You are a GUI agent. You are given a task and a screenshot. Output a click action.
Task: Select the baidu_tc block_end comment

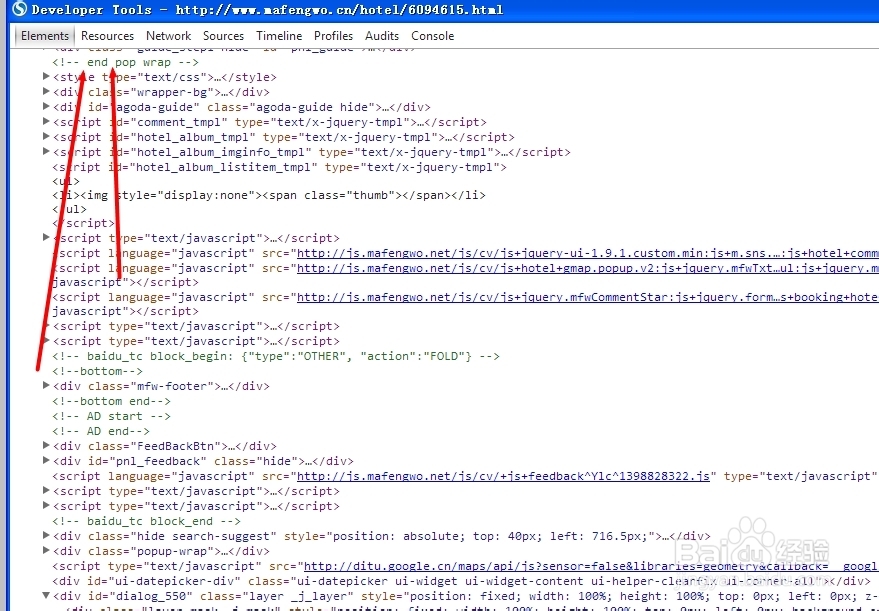click(x=146, y=521)
